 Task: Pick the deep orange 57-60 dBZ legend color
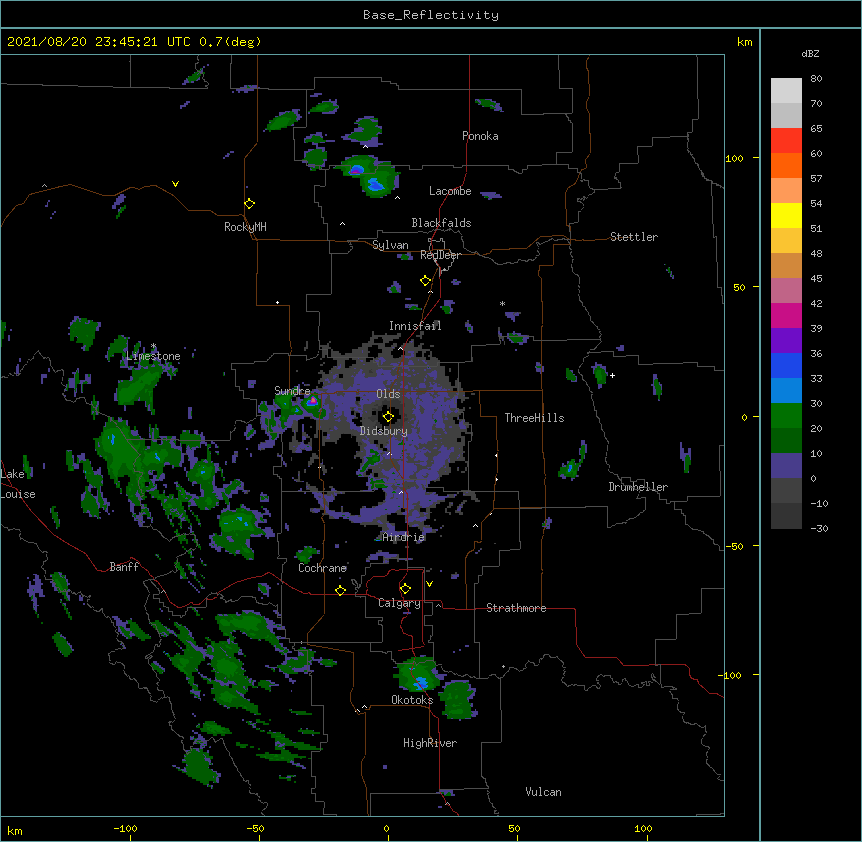tap(786, 165)
